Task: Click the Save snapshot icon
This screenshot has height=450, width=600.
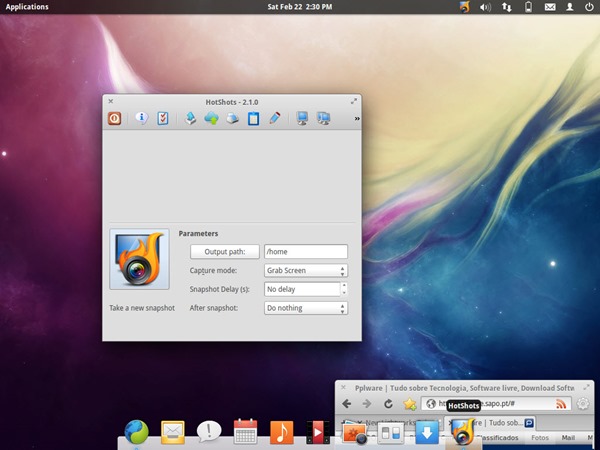Action: [x=190, y=118]
